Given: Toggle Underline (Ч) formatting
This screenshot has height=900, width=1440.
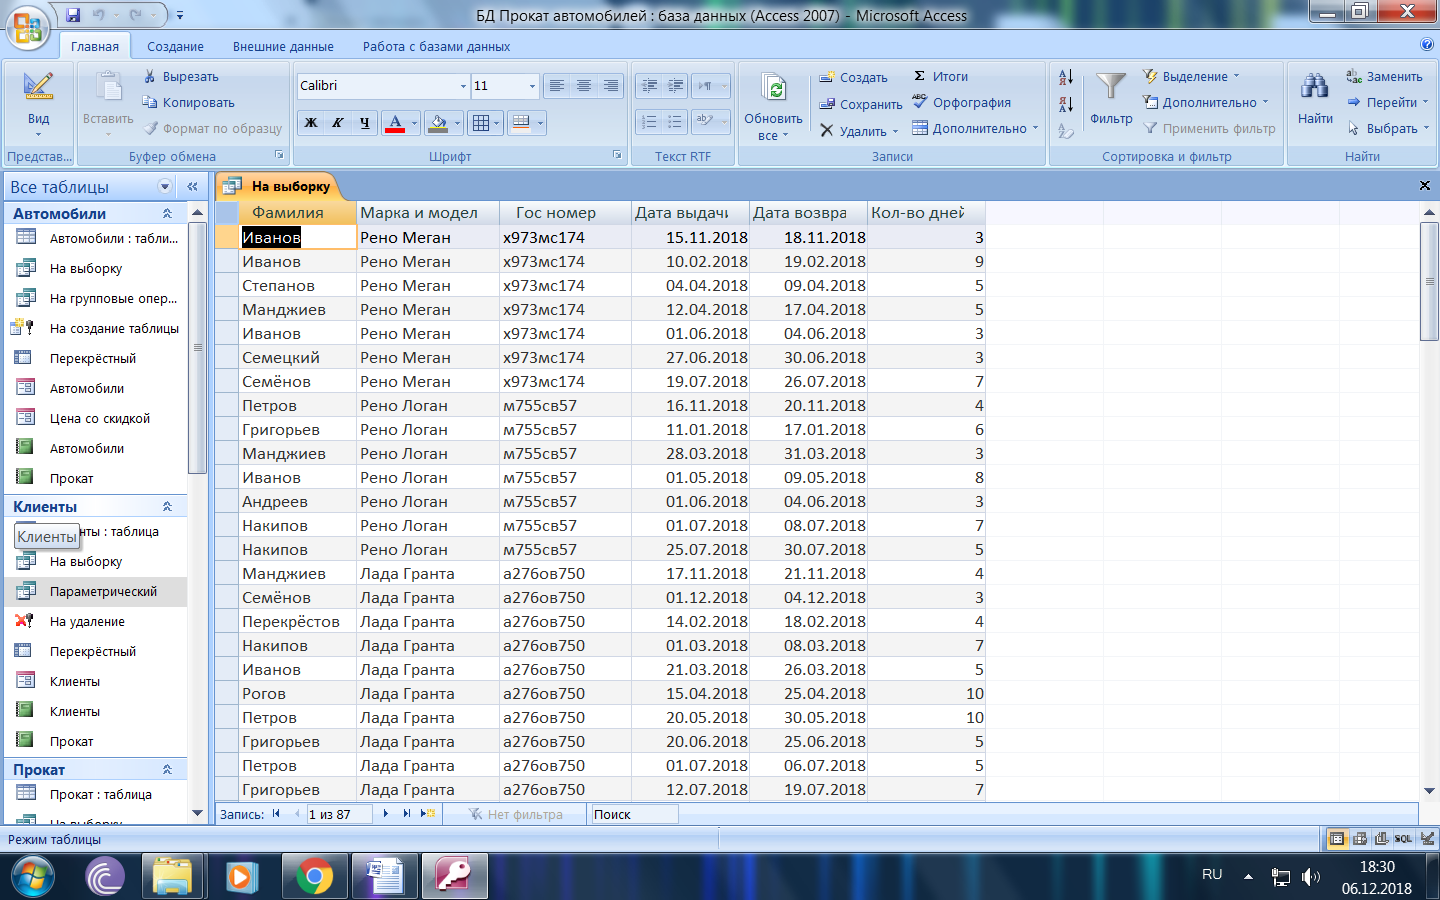Looking at the screenshot, I should [x=365, y=123].
